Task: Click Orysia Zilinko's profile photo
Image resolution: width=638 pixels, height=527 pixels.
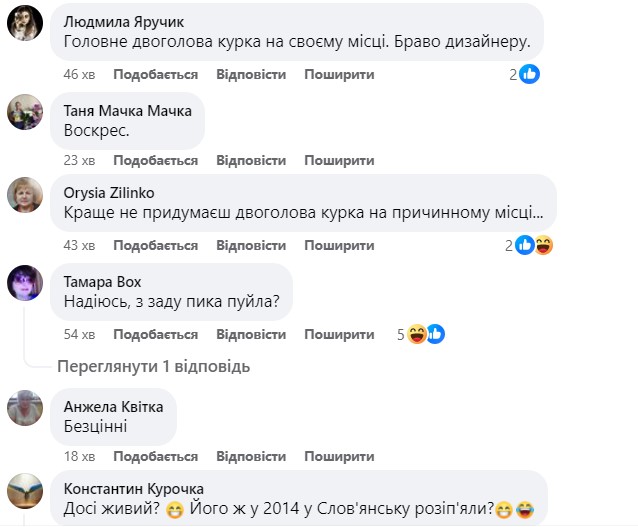Action: tap(24, 195)
